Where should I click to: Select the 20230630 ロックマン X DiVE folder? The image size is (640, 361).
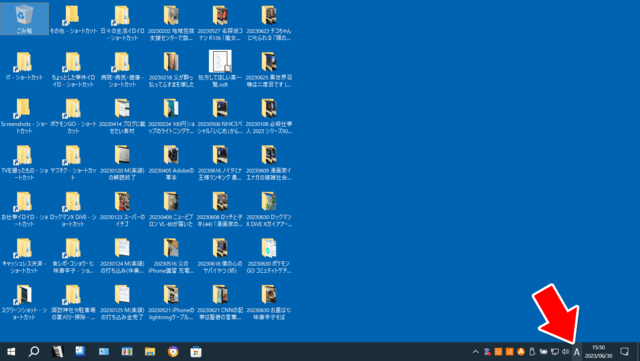tap(269, 209)
